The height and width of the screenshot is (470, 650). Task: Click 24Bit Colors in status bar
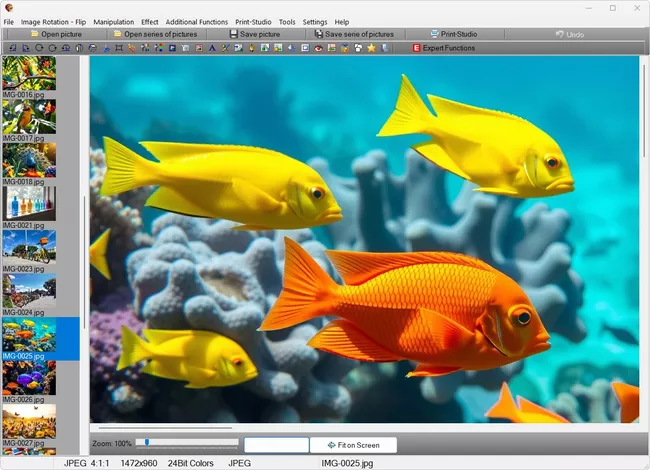pyautogui.click(x=190, y=463)
